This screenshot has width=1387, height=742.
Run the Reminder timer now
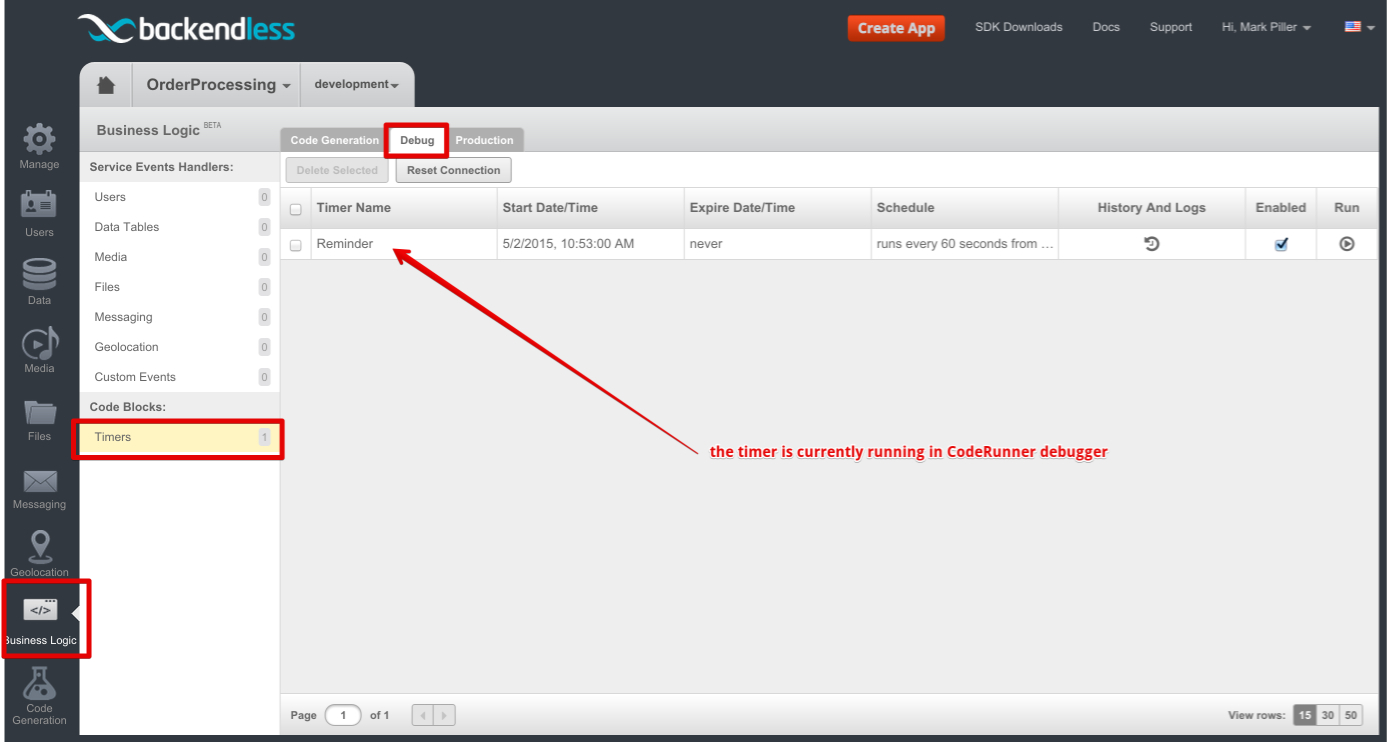pyautogui.click(x=1347, y=243)
